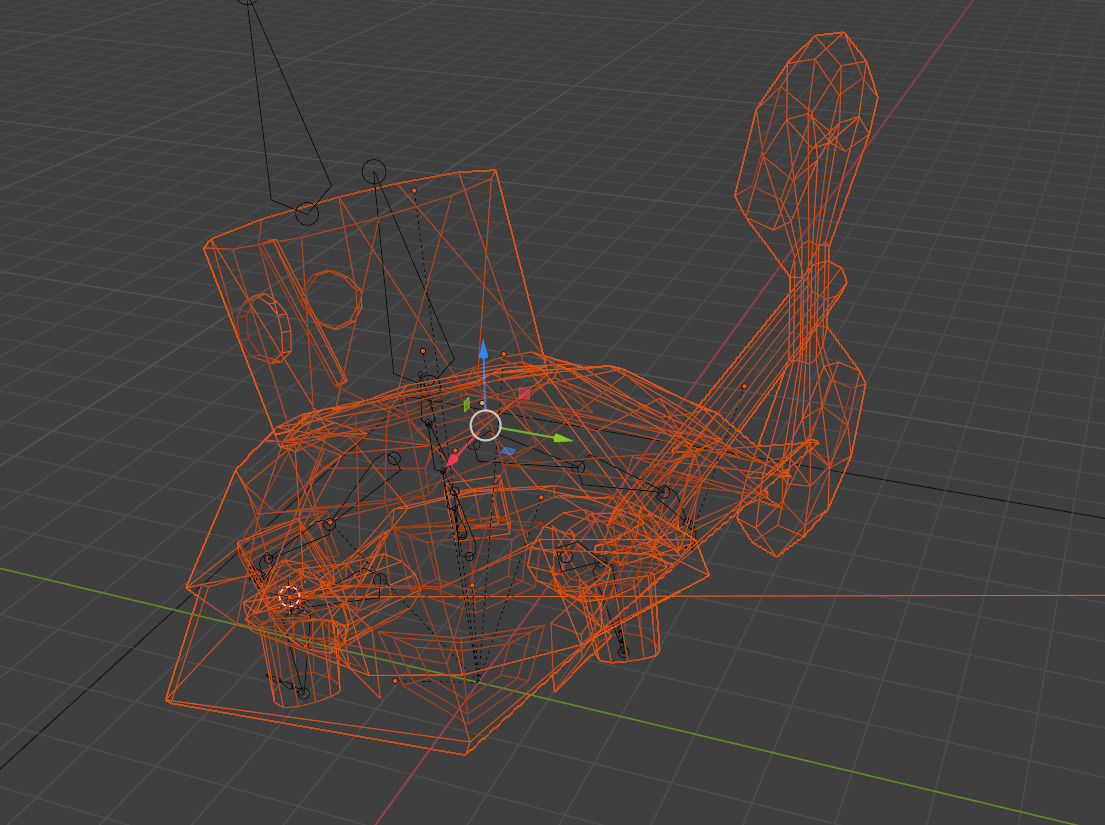This screenshot has height=825, width=1105.
Task: Select the green plane handle of the gizmo
Action: [x=467, y=404]
